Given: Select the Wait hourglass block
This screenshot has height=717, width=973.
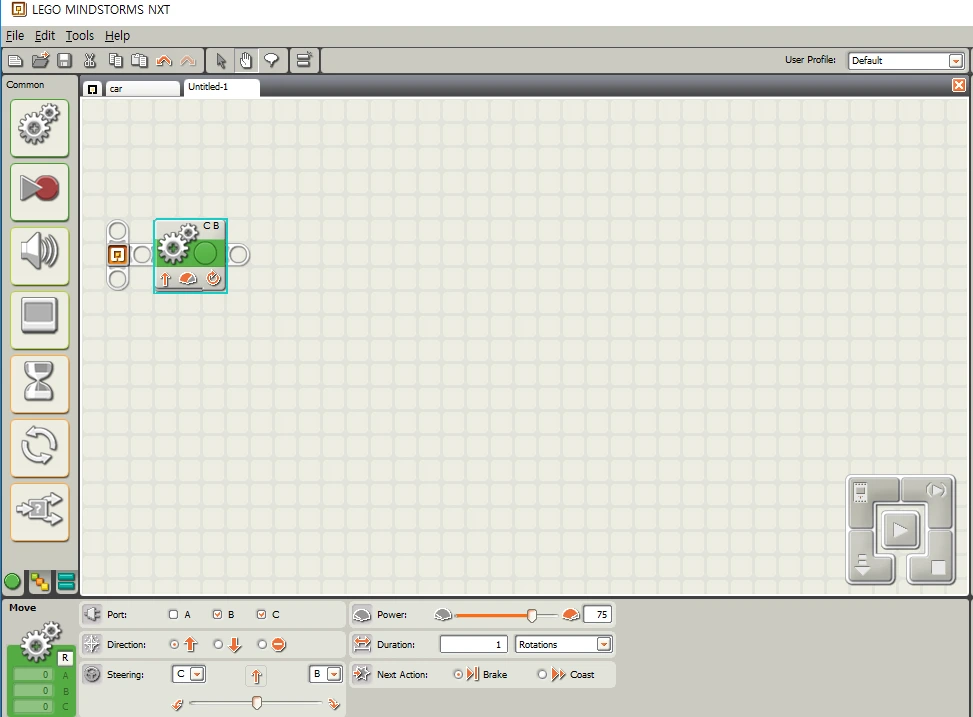Looking at the screenshot, I should (40, 384).
